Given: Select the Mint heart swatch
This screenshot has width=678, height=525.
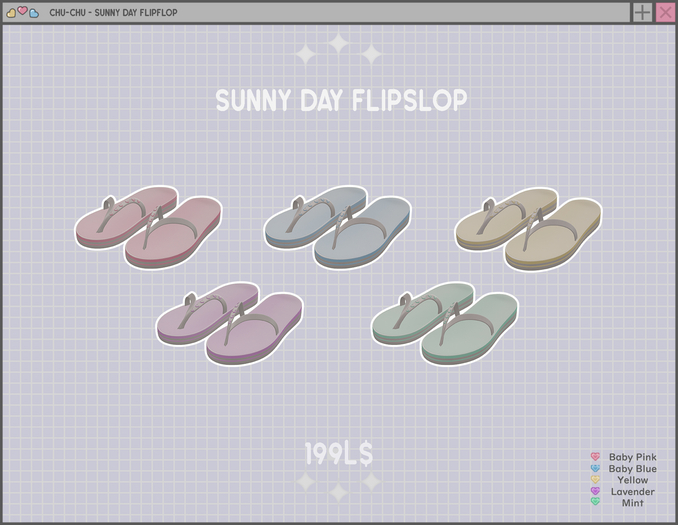Looking at the screenshot, I should 595,502.
